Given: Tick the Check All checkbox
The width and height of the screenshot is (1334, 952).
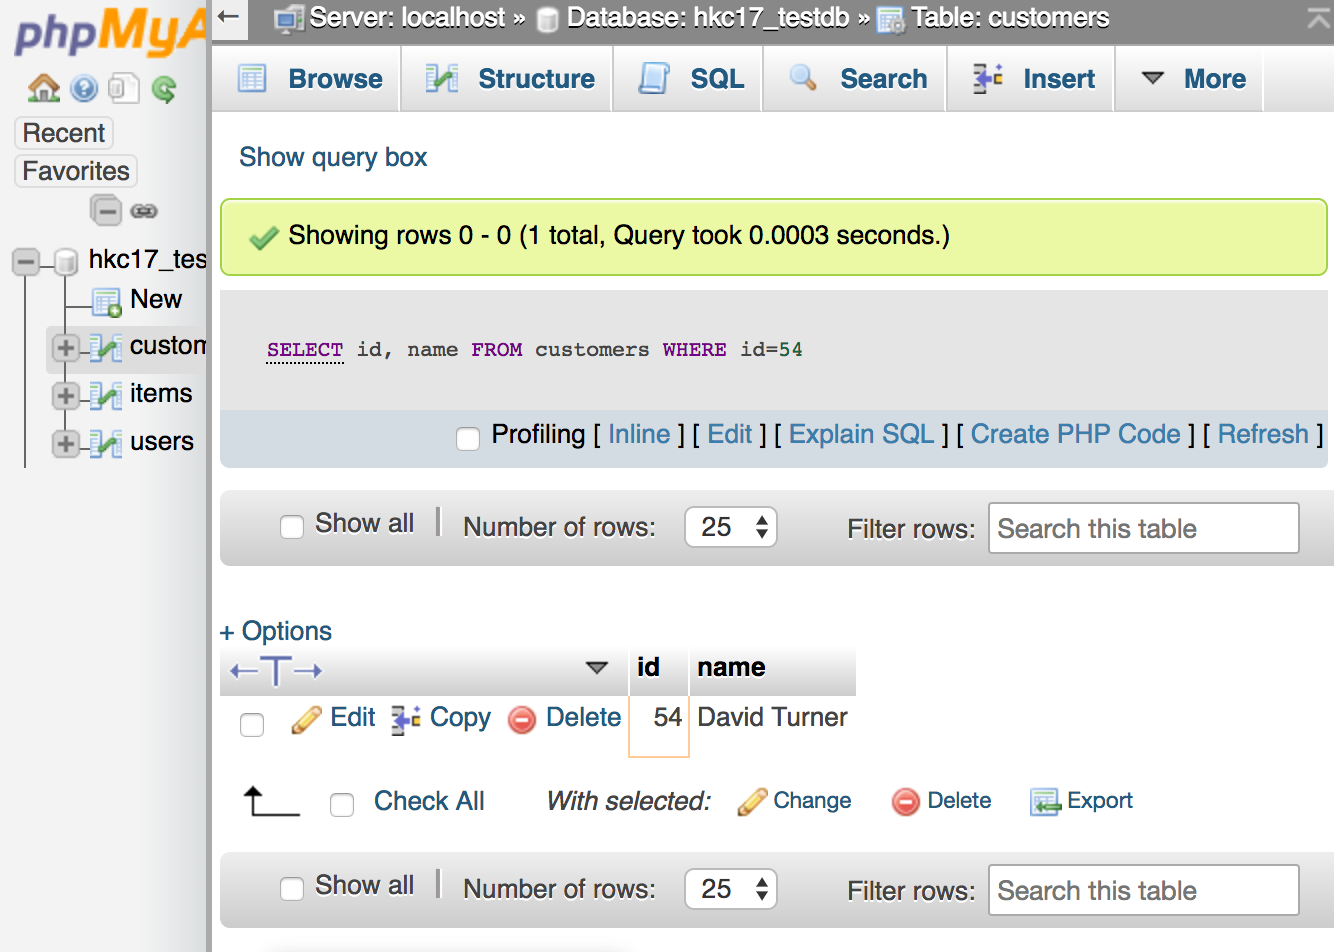Looking at the screenshot, I should [342, 805].
